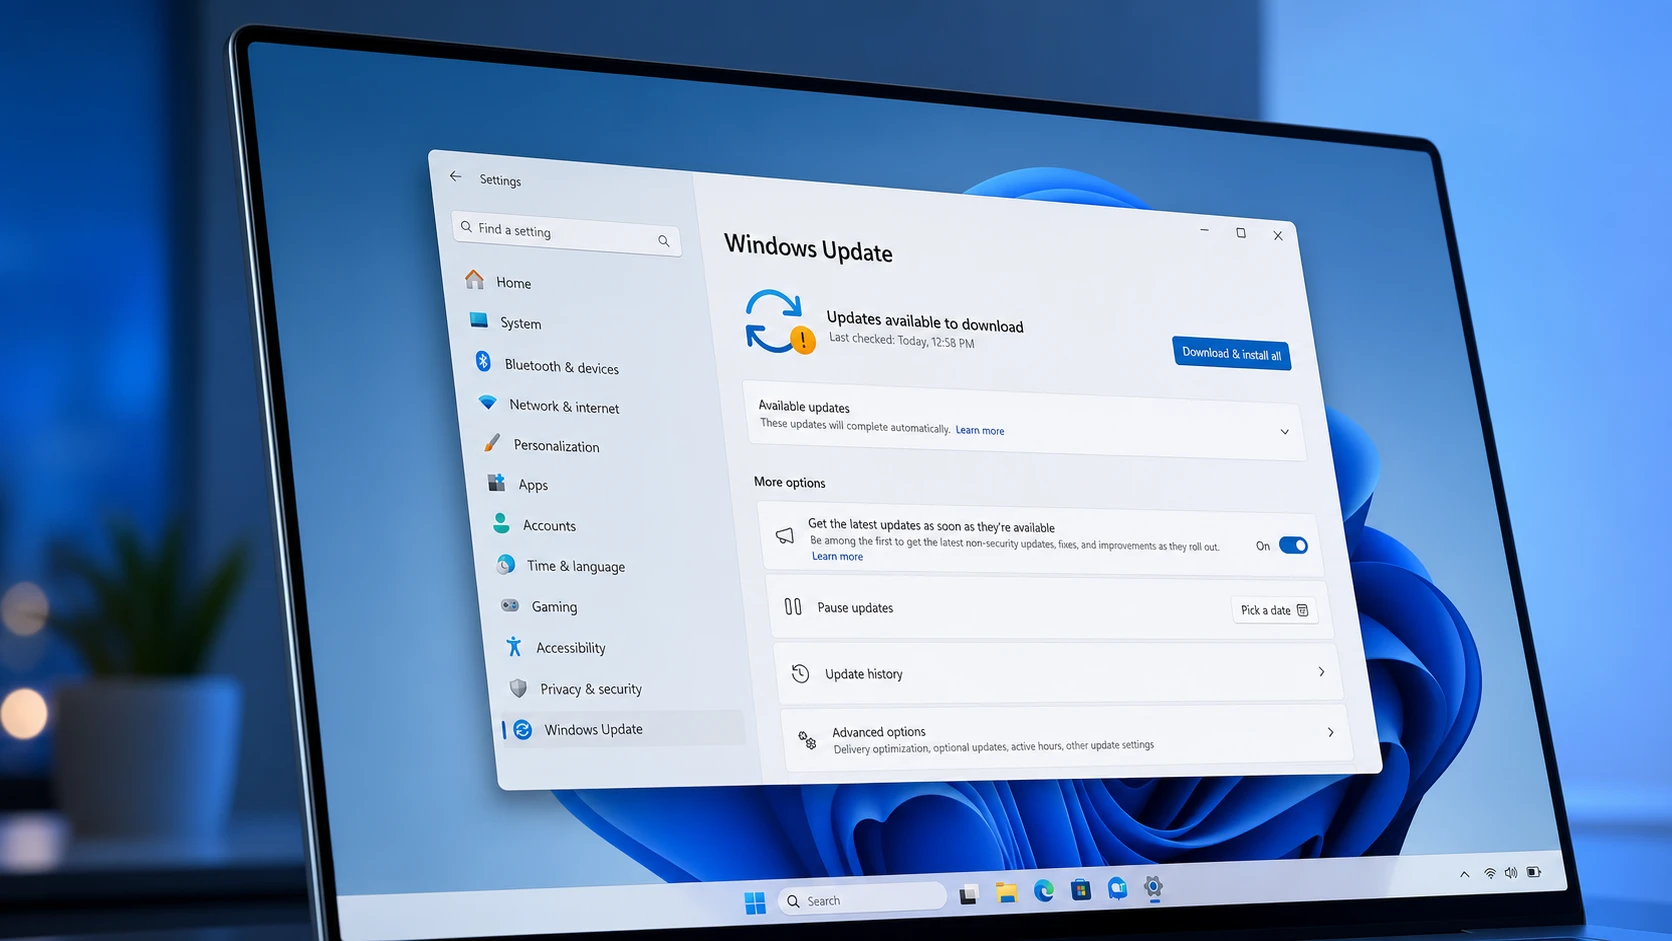The image size is (1672, 941).
Task: Turn off get latest updates toggle
Action: point(1293,545)
